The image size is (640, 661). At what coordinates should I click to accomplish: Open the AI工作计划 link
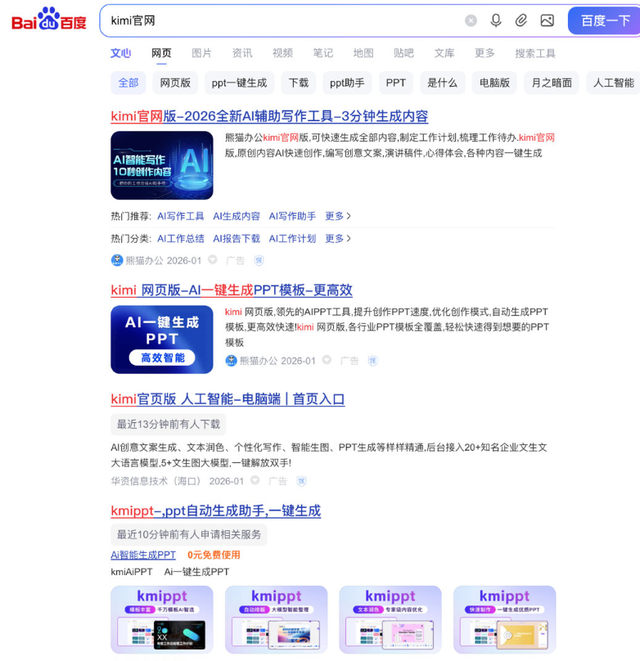(x=292, y=239)
